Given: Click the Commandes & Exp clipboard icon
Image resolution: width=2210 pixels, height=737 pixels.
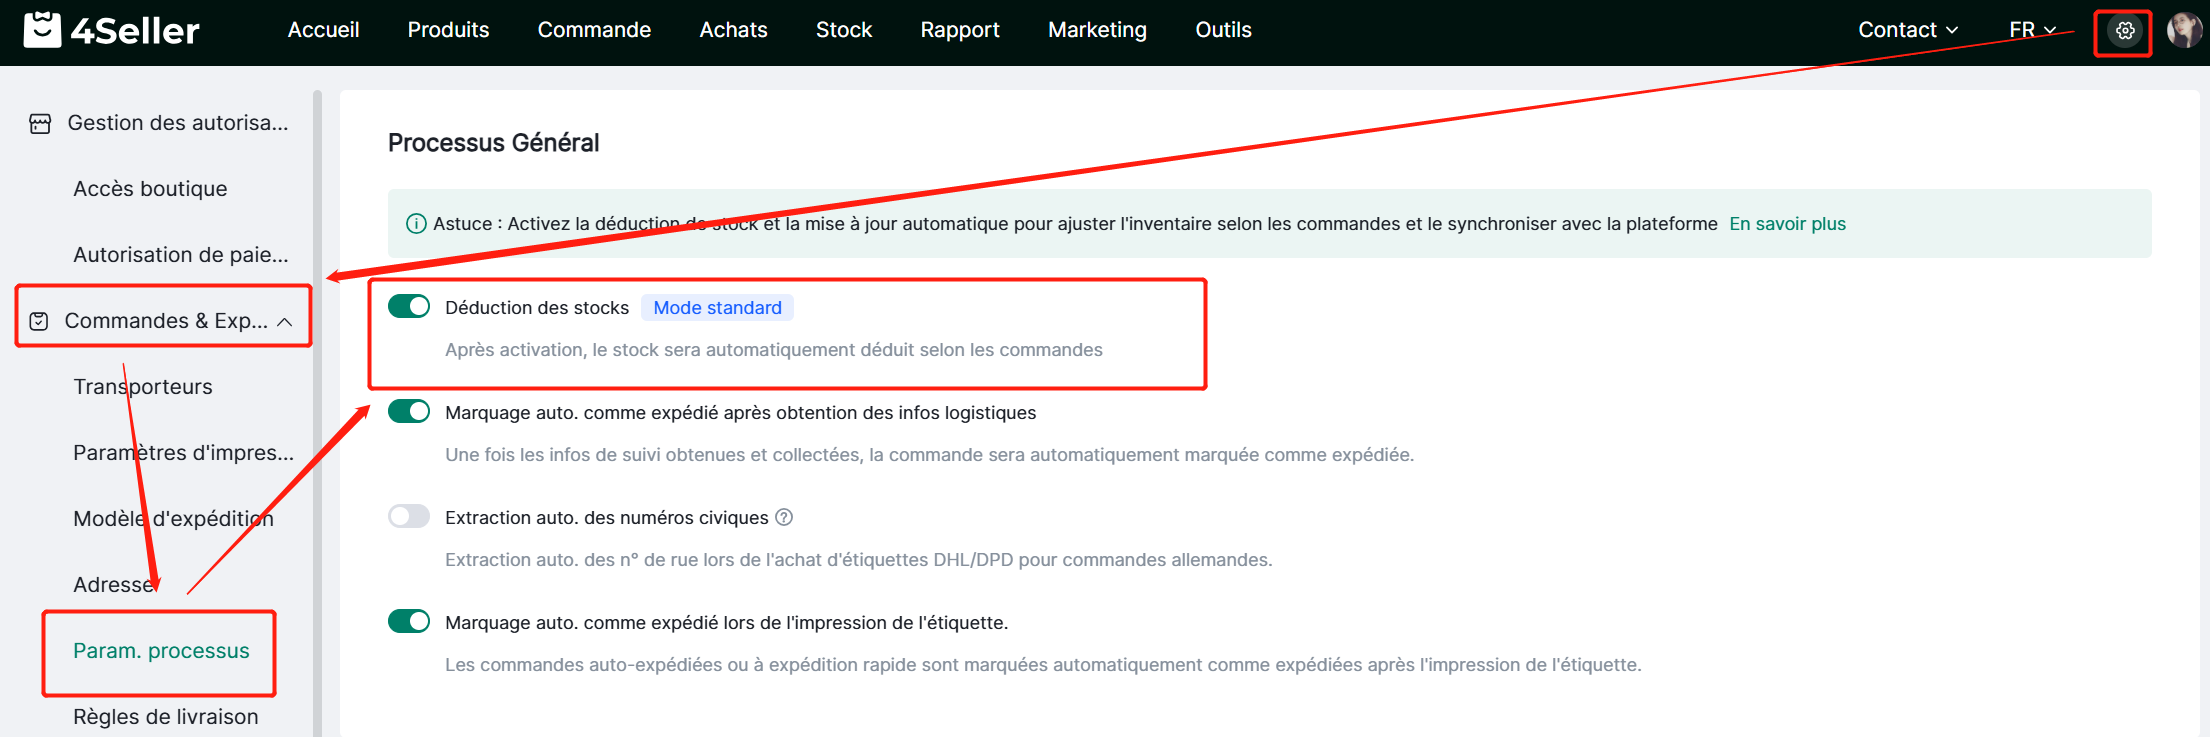Looking at the screenshot, I should (x=39, y=321).
